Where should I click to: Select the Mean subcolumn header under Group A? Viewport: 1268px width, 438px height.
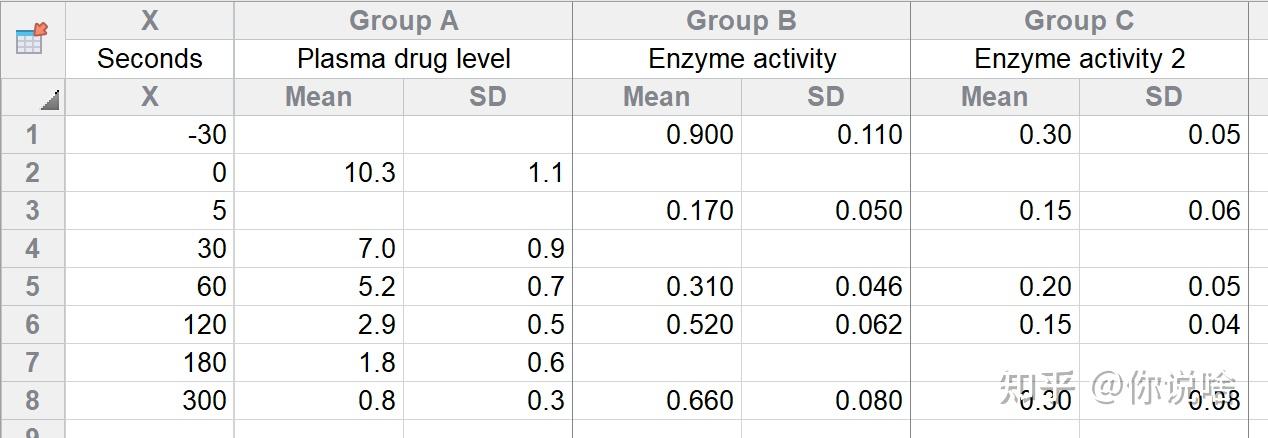pyautogui.click(x=318, y=97)
